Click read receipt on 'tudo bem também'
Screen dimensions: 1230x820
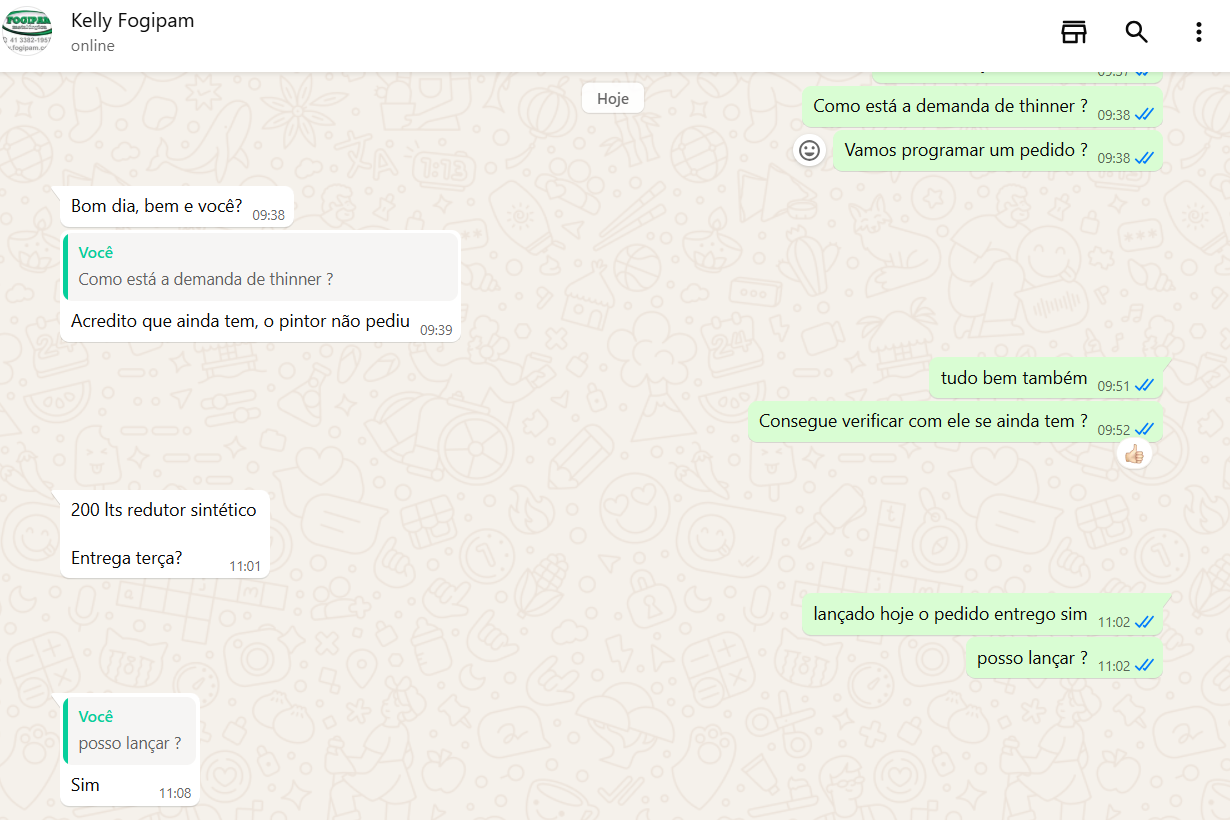pyautogui.click(x=1144, y=385)
